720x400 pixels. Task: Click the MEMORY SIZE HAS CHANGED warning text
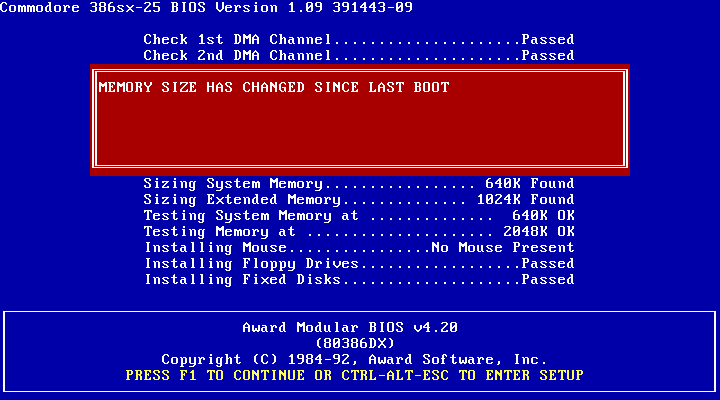(x=274, y=88)
